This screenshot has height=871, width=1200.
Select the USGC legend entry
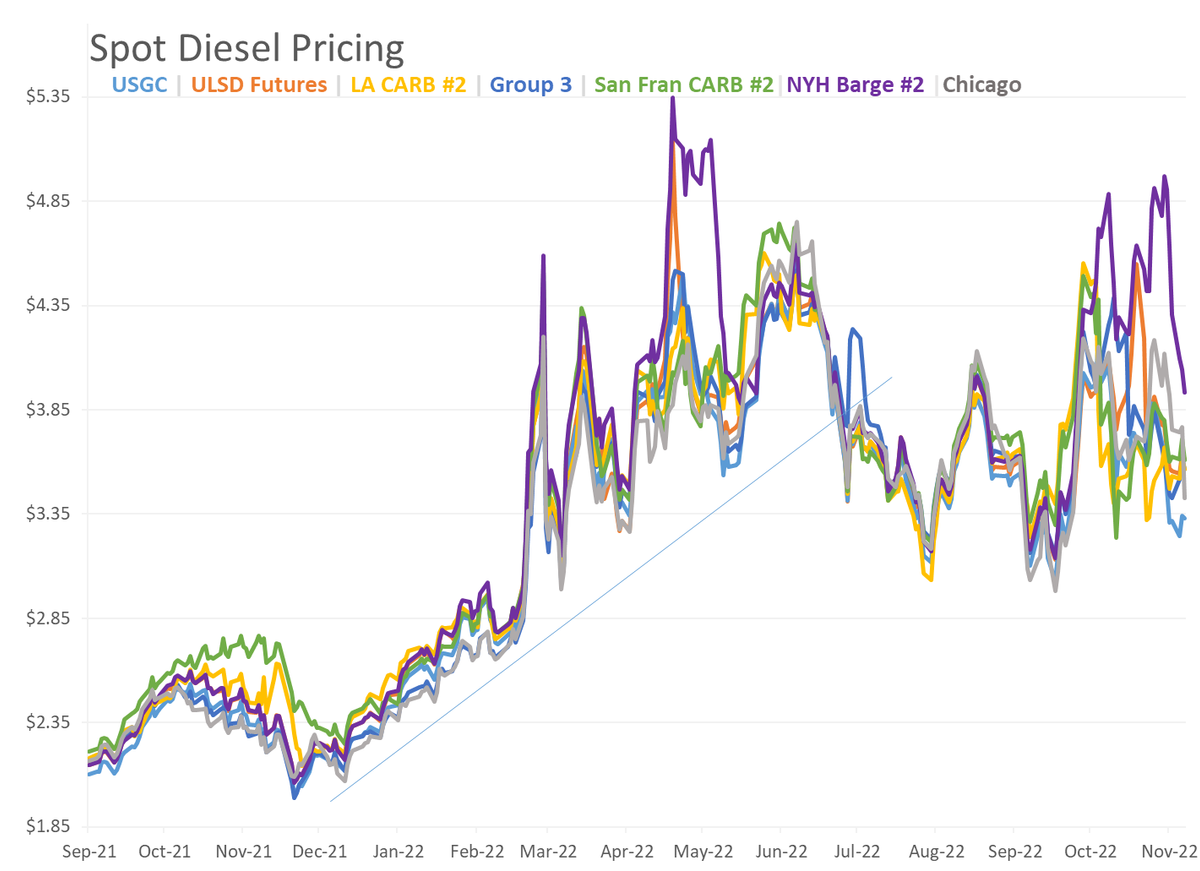[x=140, y=85]
